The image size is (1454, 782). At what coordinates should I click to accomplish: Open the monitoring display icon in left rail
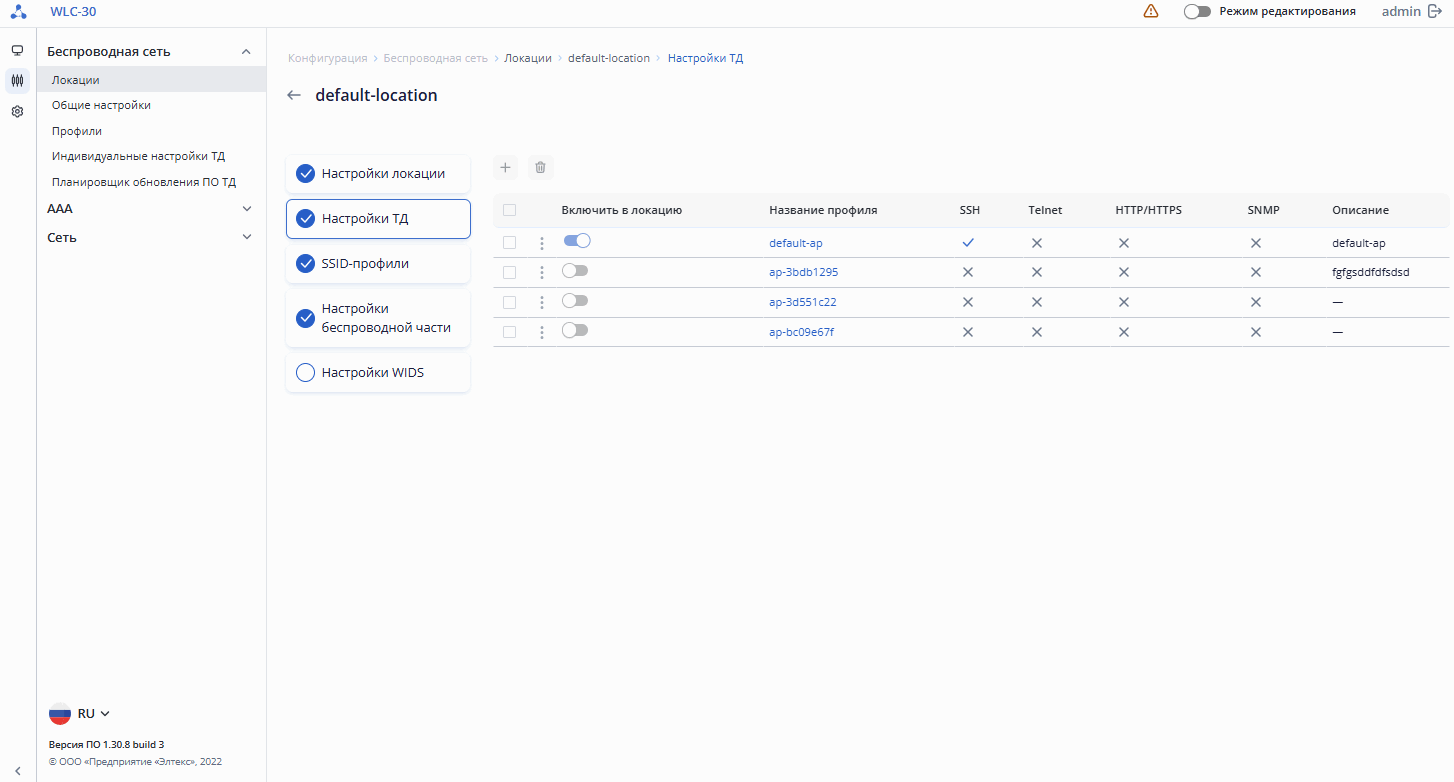[x=17, y=50]
